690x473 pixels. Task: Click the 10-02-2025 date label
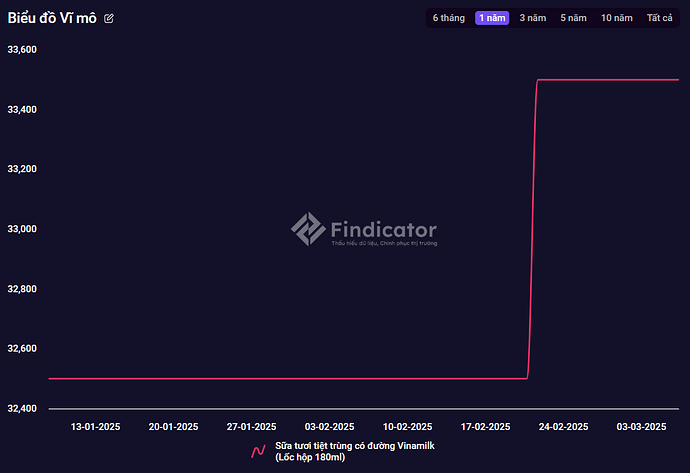pos(407,427)
